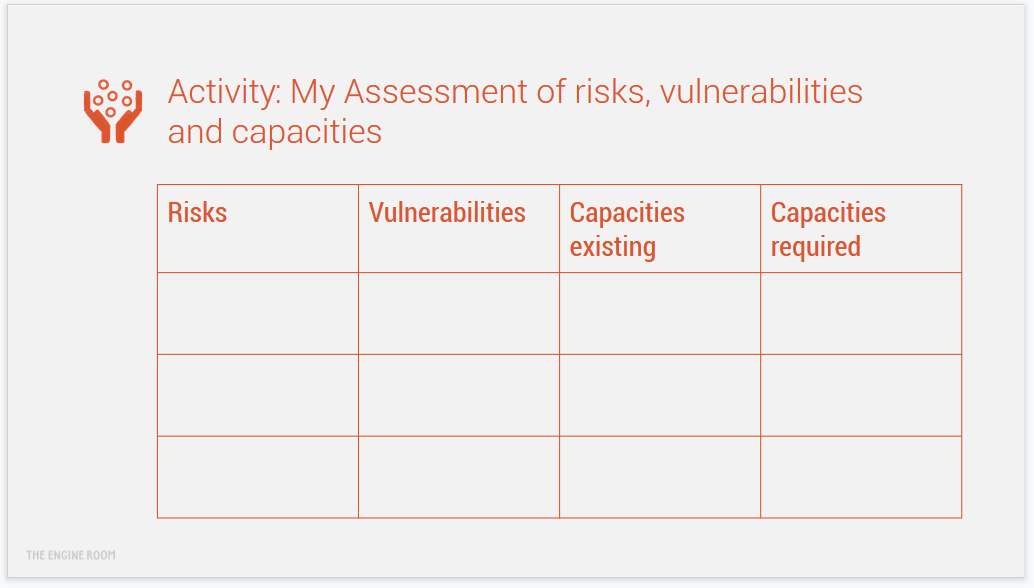The width and height of the screenshot is (1034, 588).
Task: Select middle-row cell in Capacities required column
Action: pyautogui.click(x=861, y=395)
